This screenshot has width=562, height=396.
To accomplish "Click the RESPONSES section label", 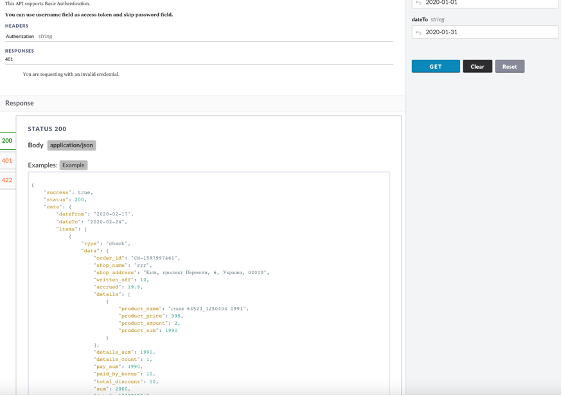I will 19,51.
